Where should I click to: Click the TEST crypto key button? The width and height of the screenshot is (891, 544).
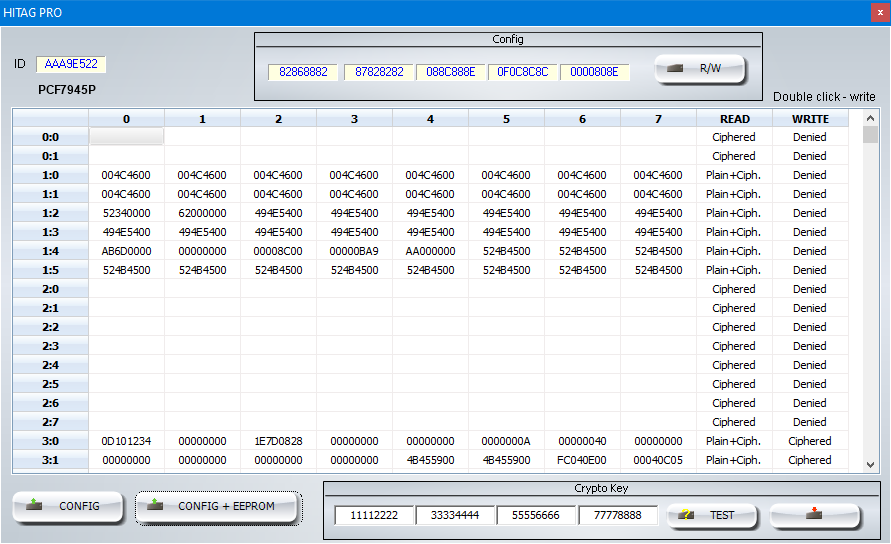coord(712,516)
